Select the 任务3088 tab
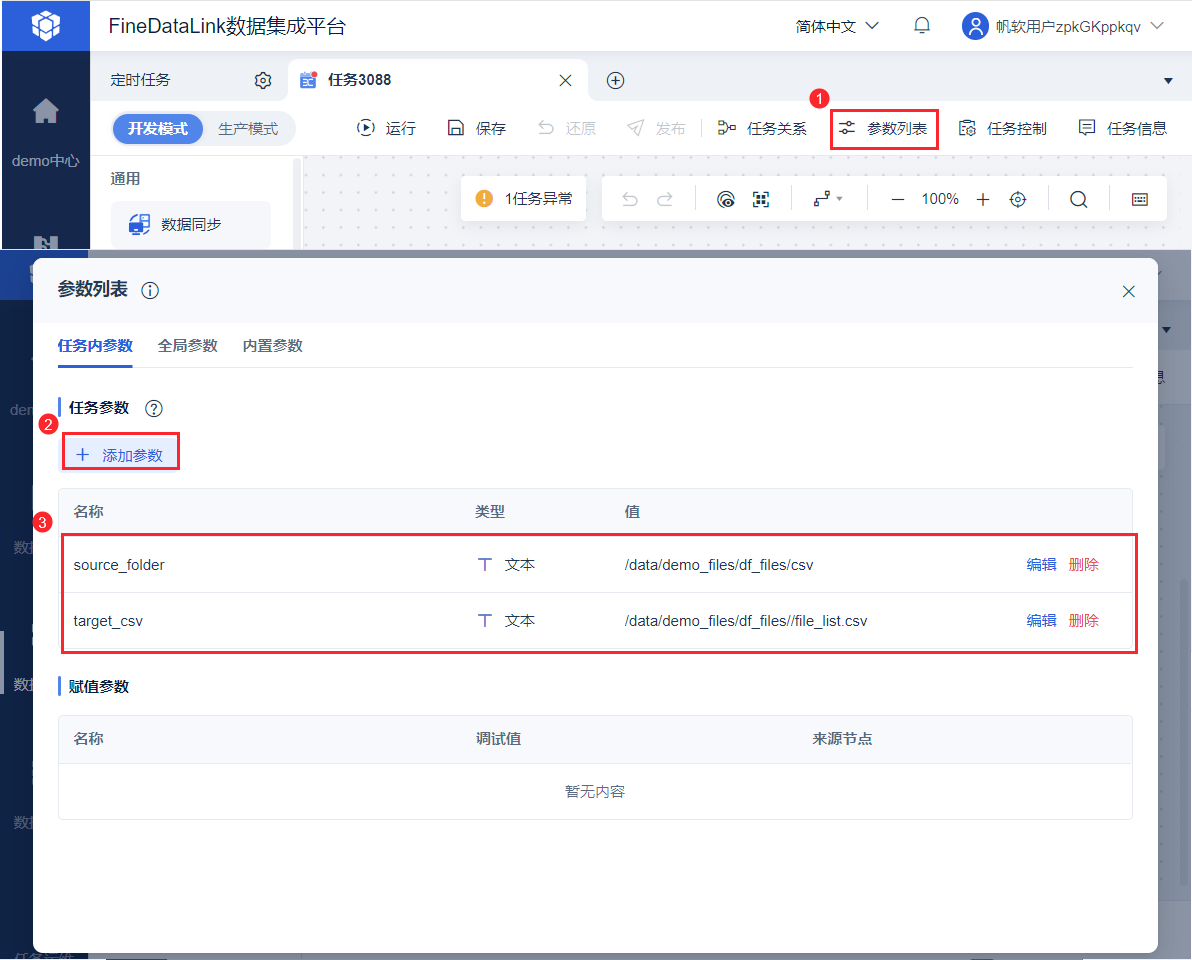1192x960 pixels. [x=360, y=80]
